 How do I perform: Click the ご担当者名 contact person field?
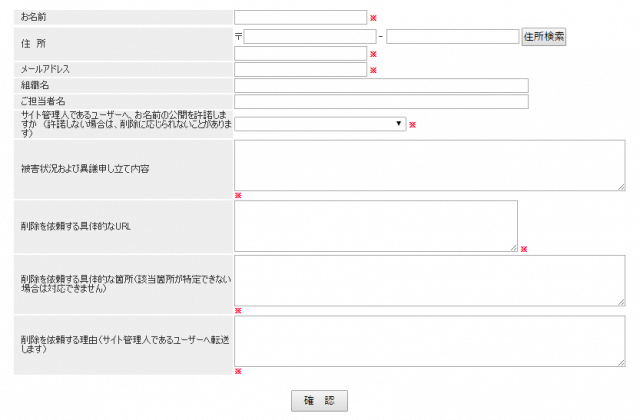381,102
